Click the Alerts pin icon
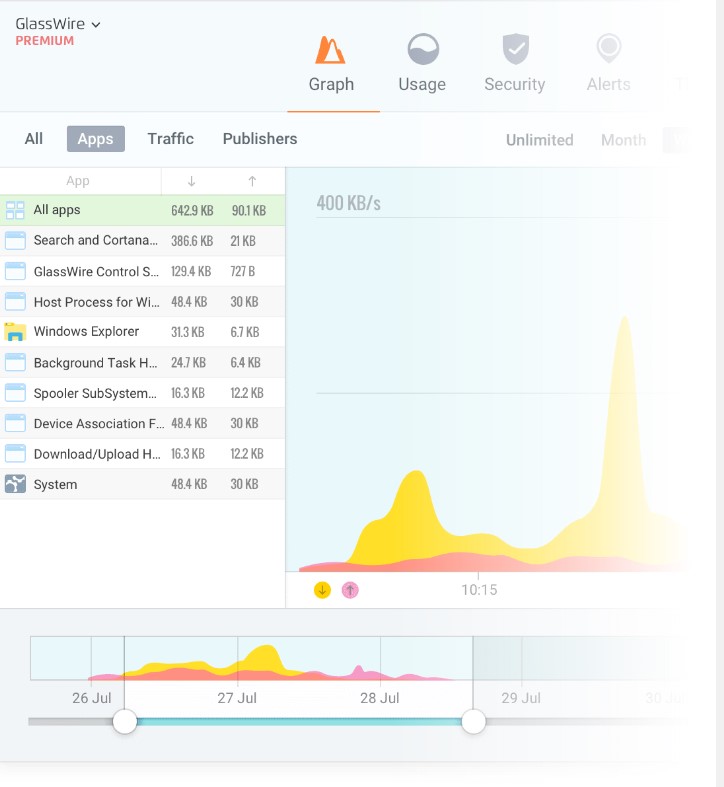The image size is (724, 787). (x=609, y=48)
